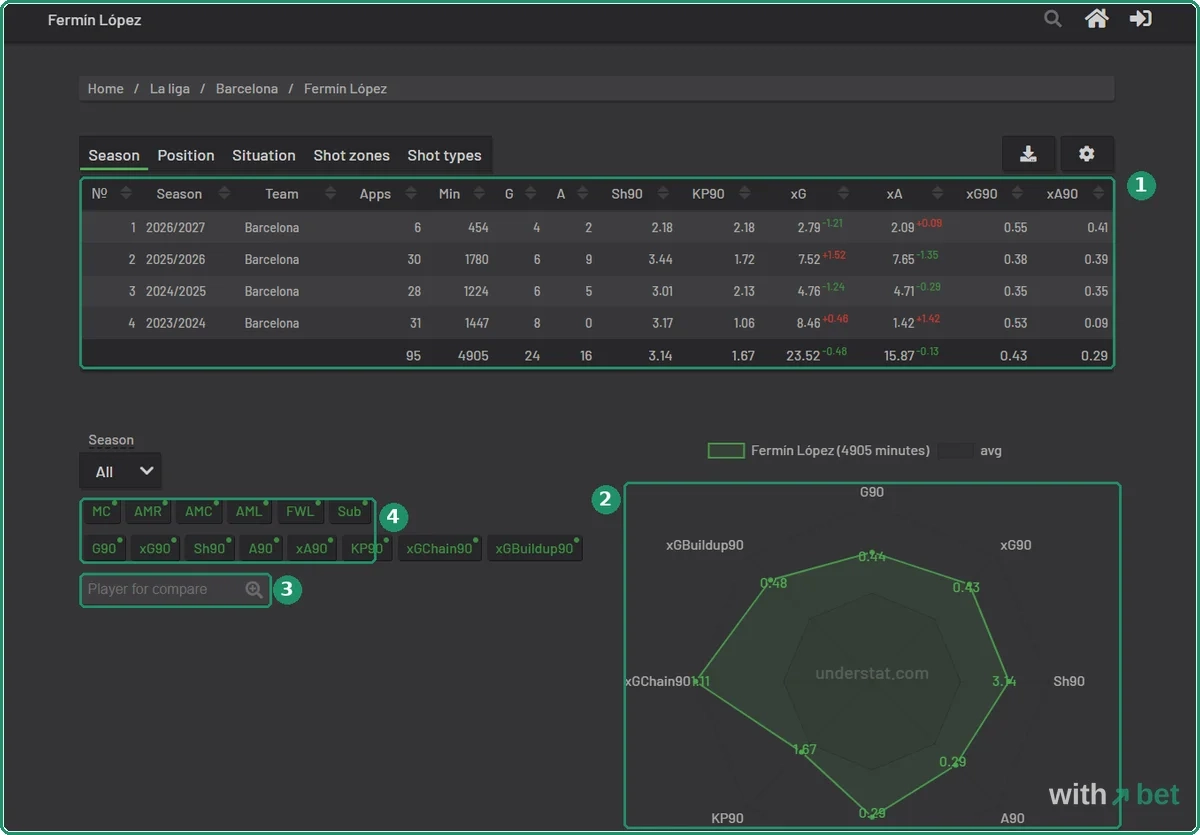Toggle the xGBuildup90 metric chip
Screen dimensions: 1200x835
535,549
